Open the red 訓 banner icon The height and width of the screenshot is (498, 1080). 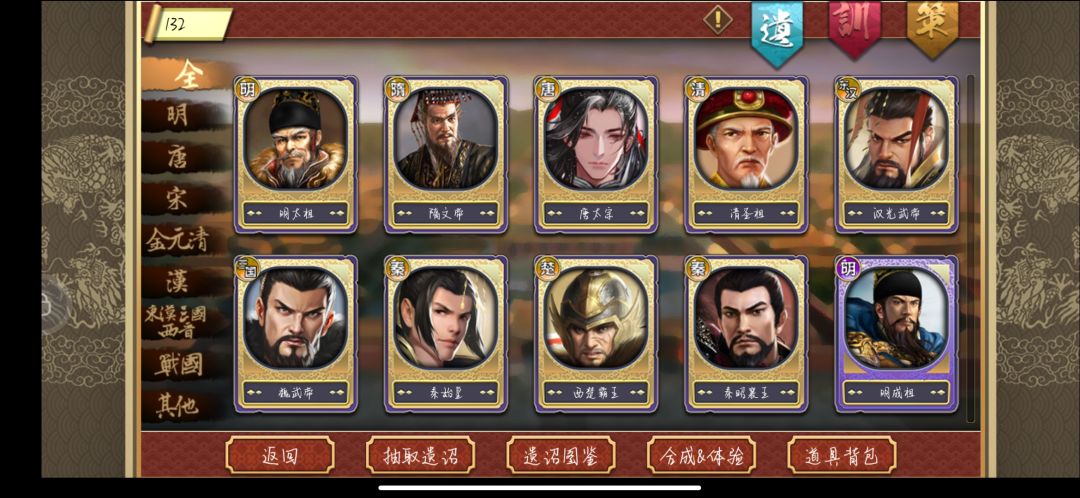[x=855, y=28]
